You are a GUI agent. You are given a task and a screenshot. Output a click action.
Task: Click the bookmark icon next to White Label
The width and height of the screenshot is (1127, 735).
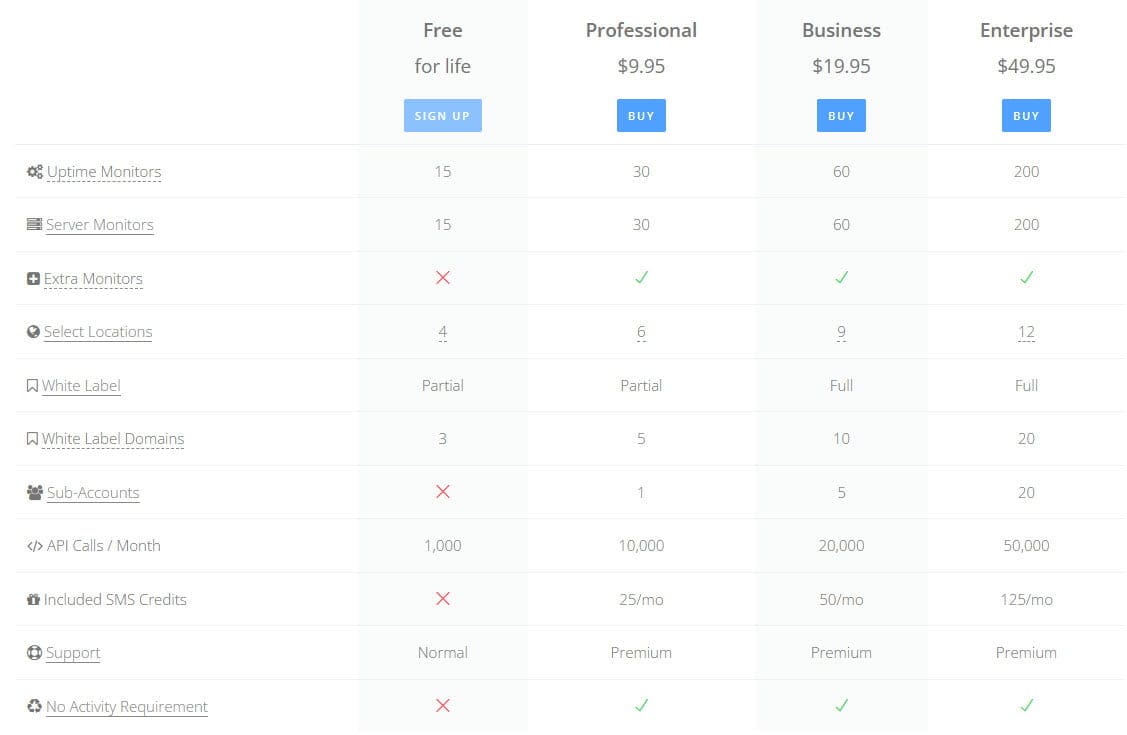[32, 384]
